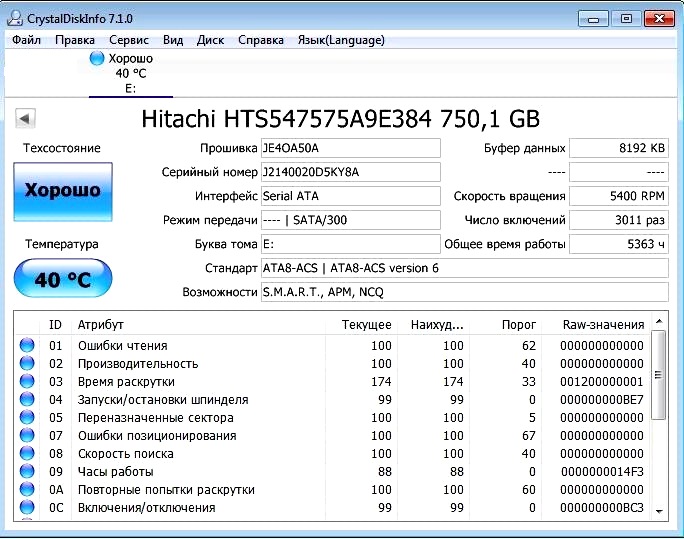This screenshot has height=539, width=684.
Task: Click the Порог column header
Action: 506,325
